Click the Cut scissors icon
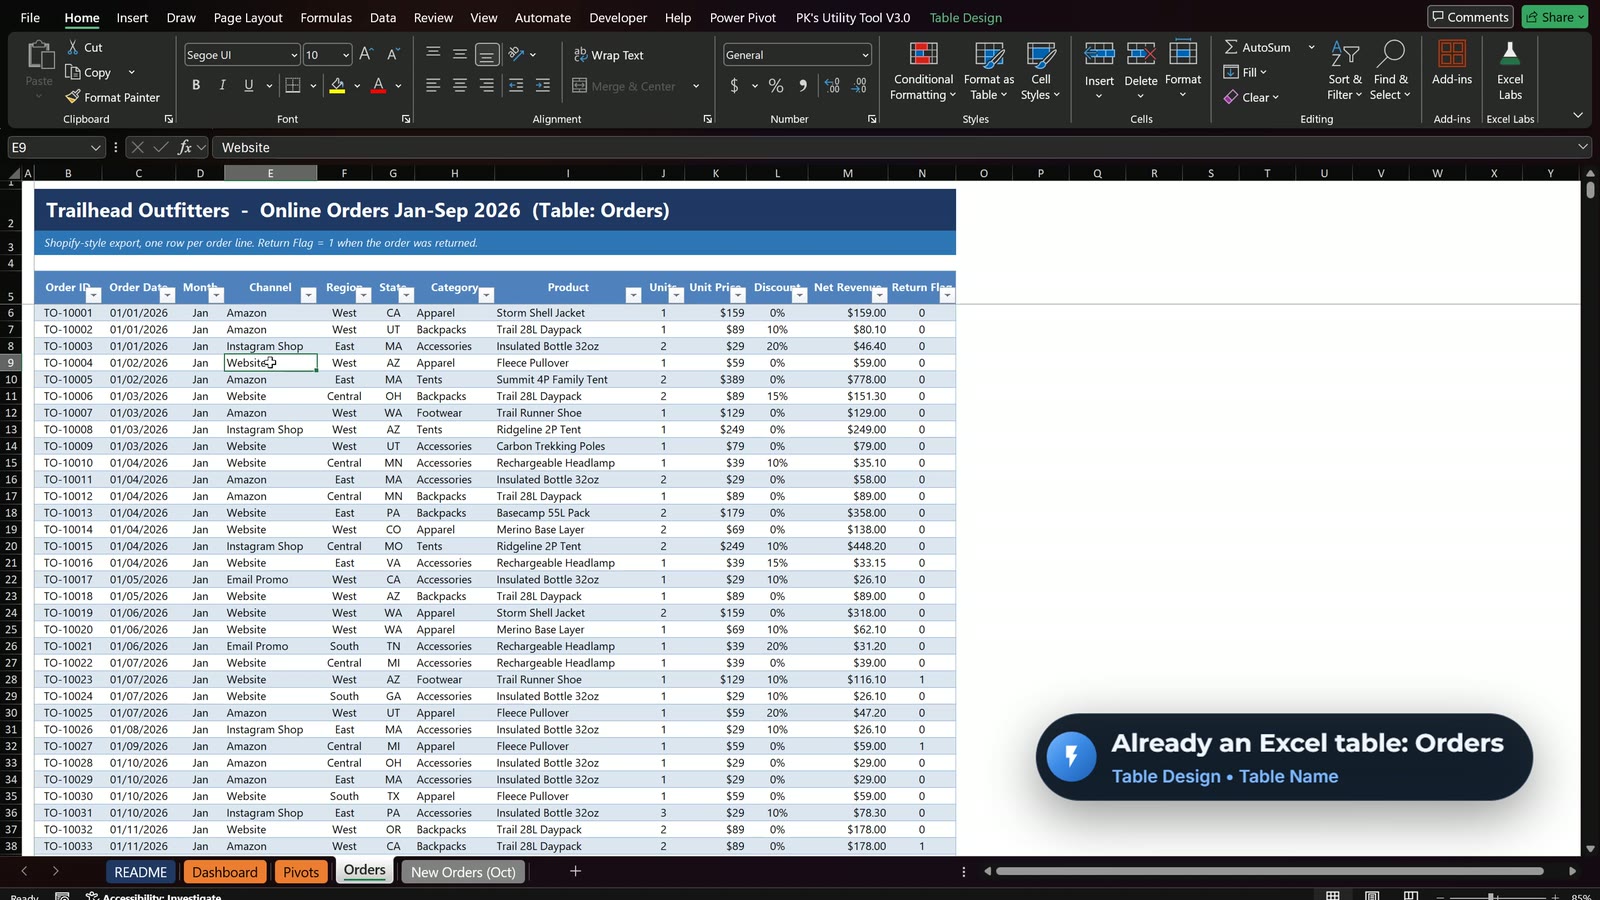Viewport: 1600px width, 900px height. (x=73, y=47)
